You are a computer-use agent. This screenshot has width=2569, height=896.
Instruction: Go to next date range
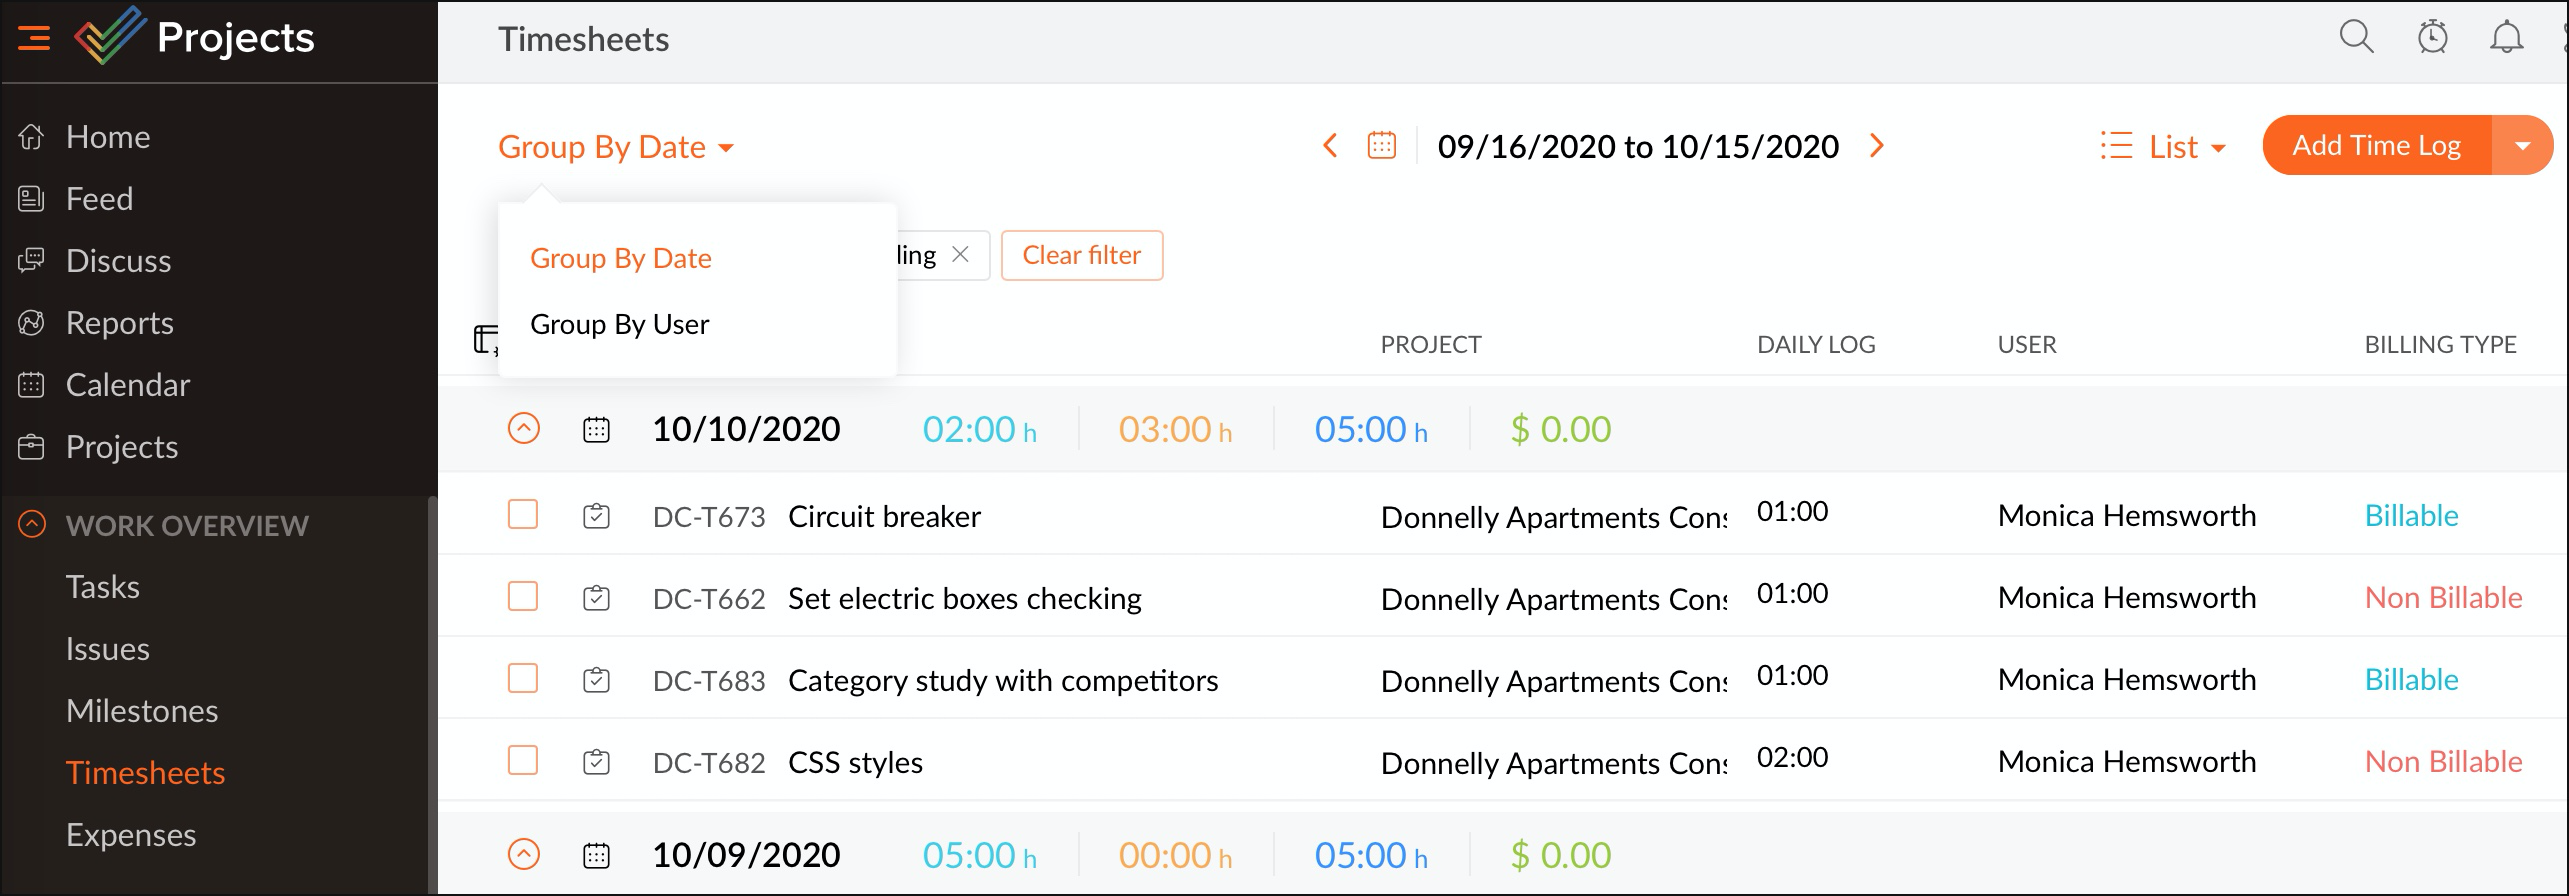click(1877, 146)
